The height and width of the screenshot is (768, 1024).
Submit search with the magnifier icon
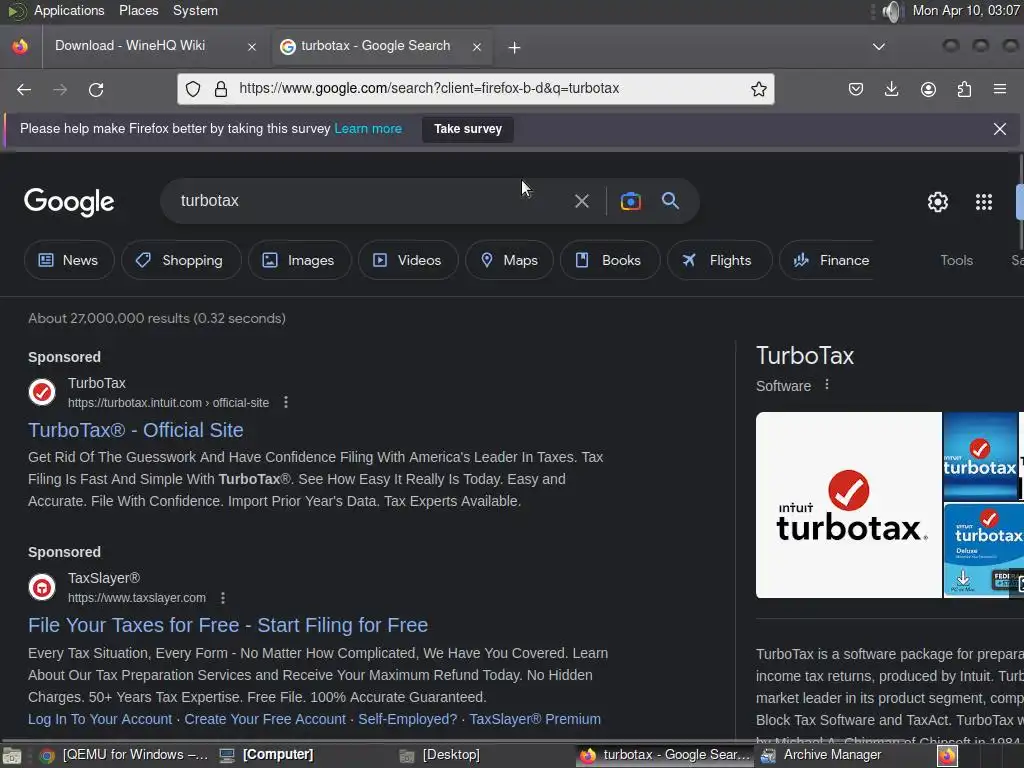click(x=670, y=200)
